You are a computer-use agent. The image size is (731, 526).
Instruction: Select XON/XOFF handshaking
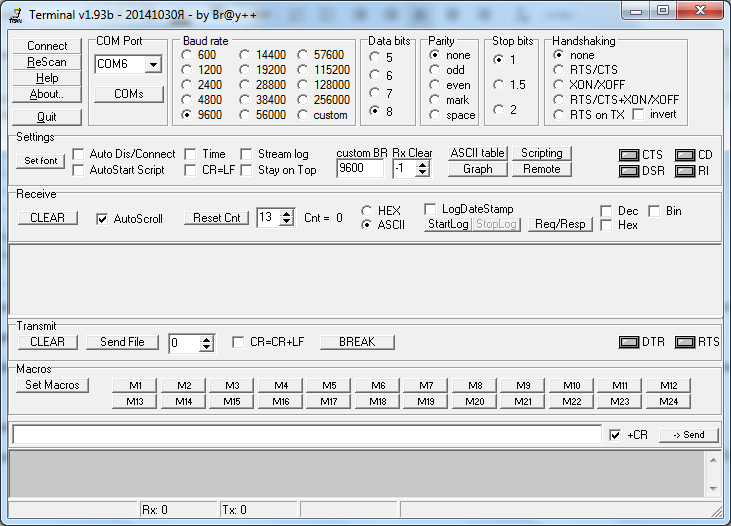558,85
